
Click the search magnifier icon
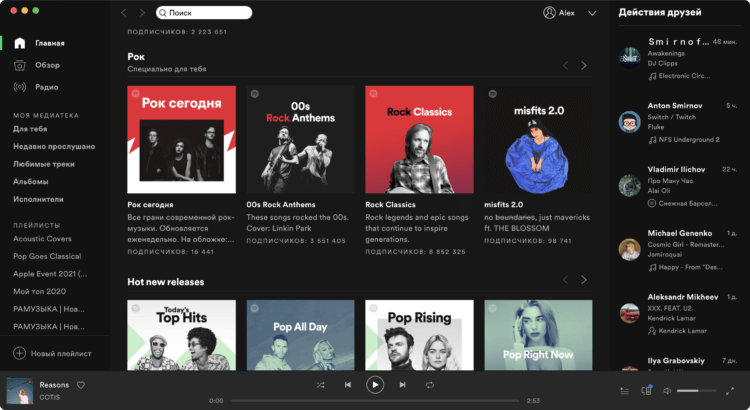[x=163, y=13]
